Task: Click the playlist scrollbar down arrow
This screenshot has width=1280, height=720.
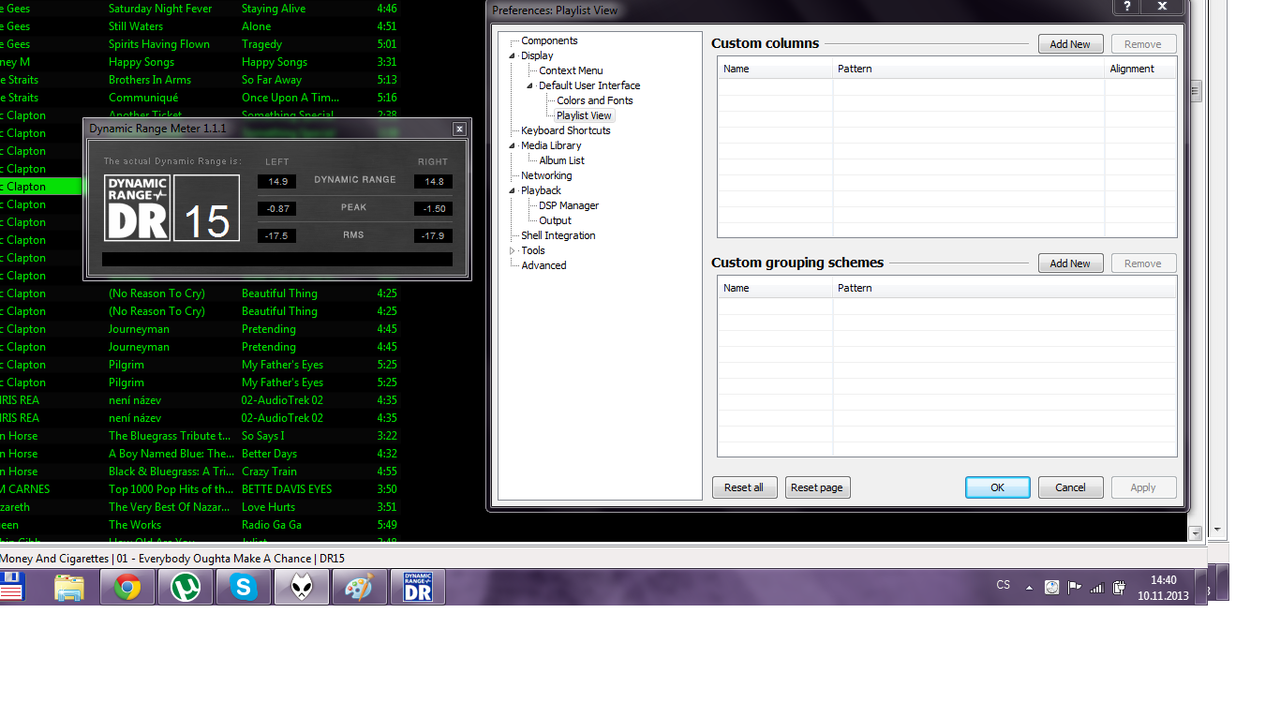Action: (1195, 534)
